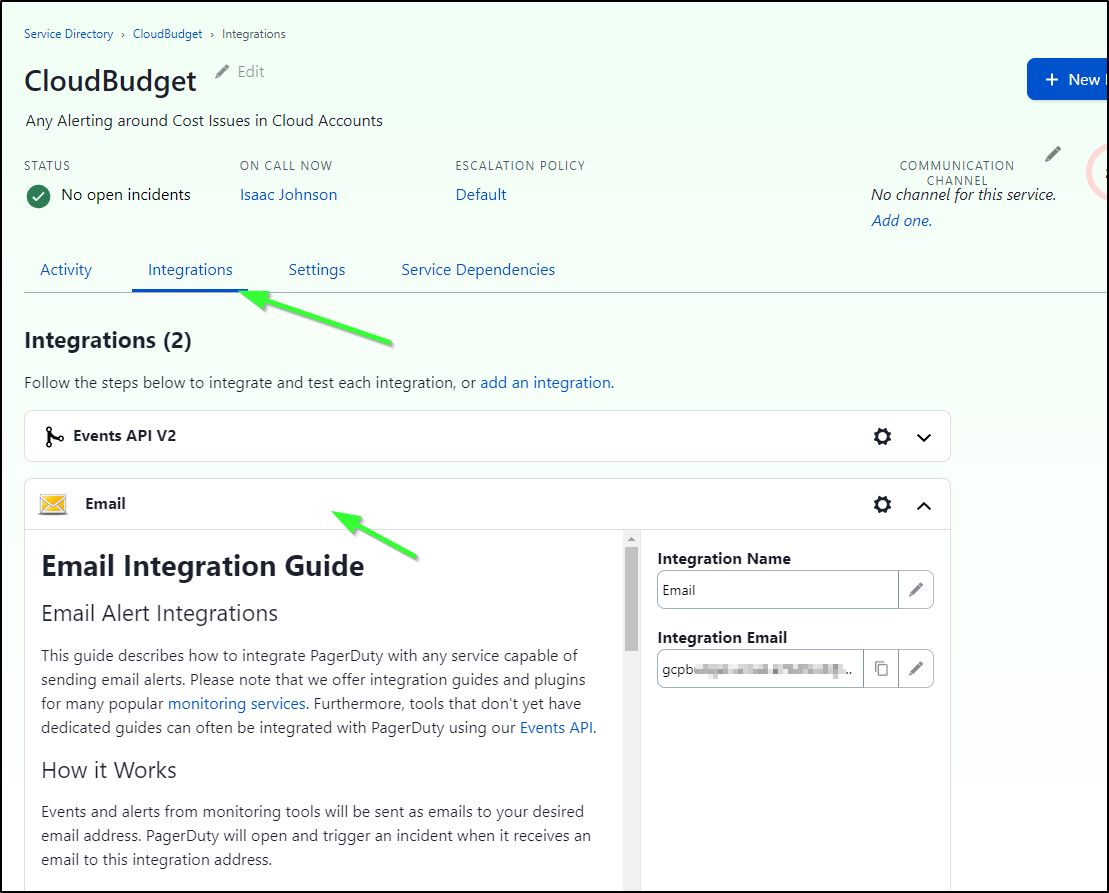This screenshot has height=893, width=1109.
Task: Edit the communication channel with the pencil icon
Action: point(1053,153)
